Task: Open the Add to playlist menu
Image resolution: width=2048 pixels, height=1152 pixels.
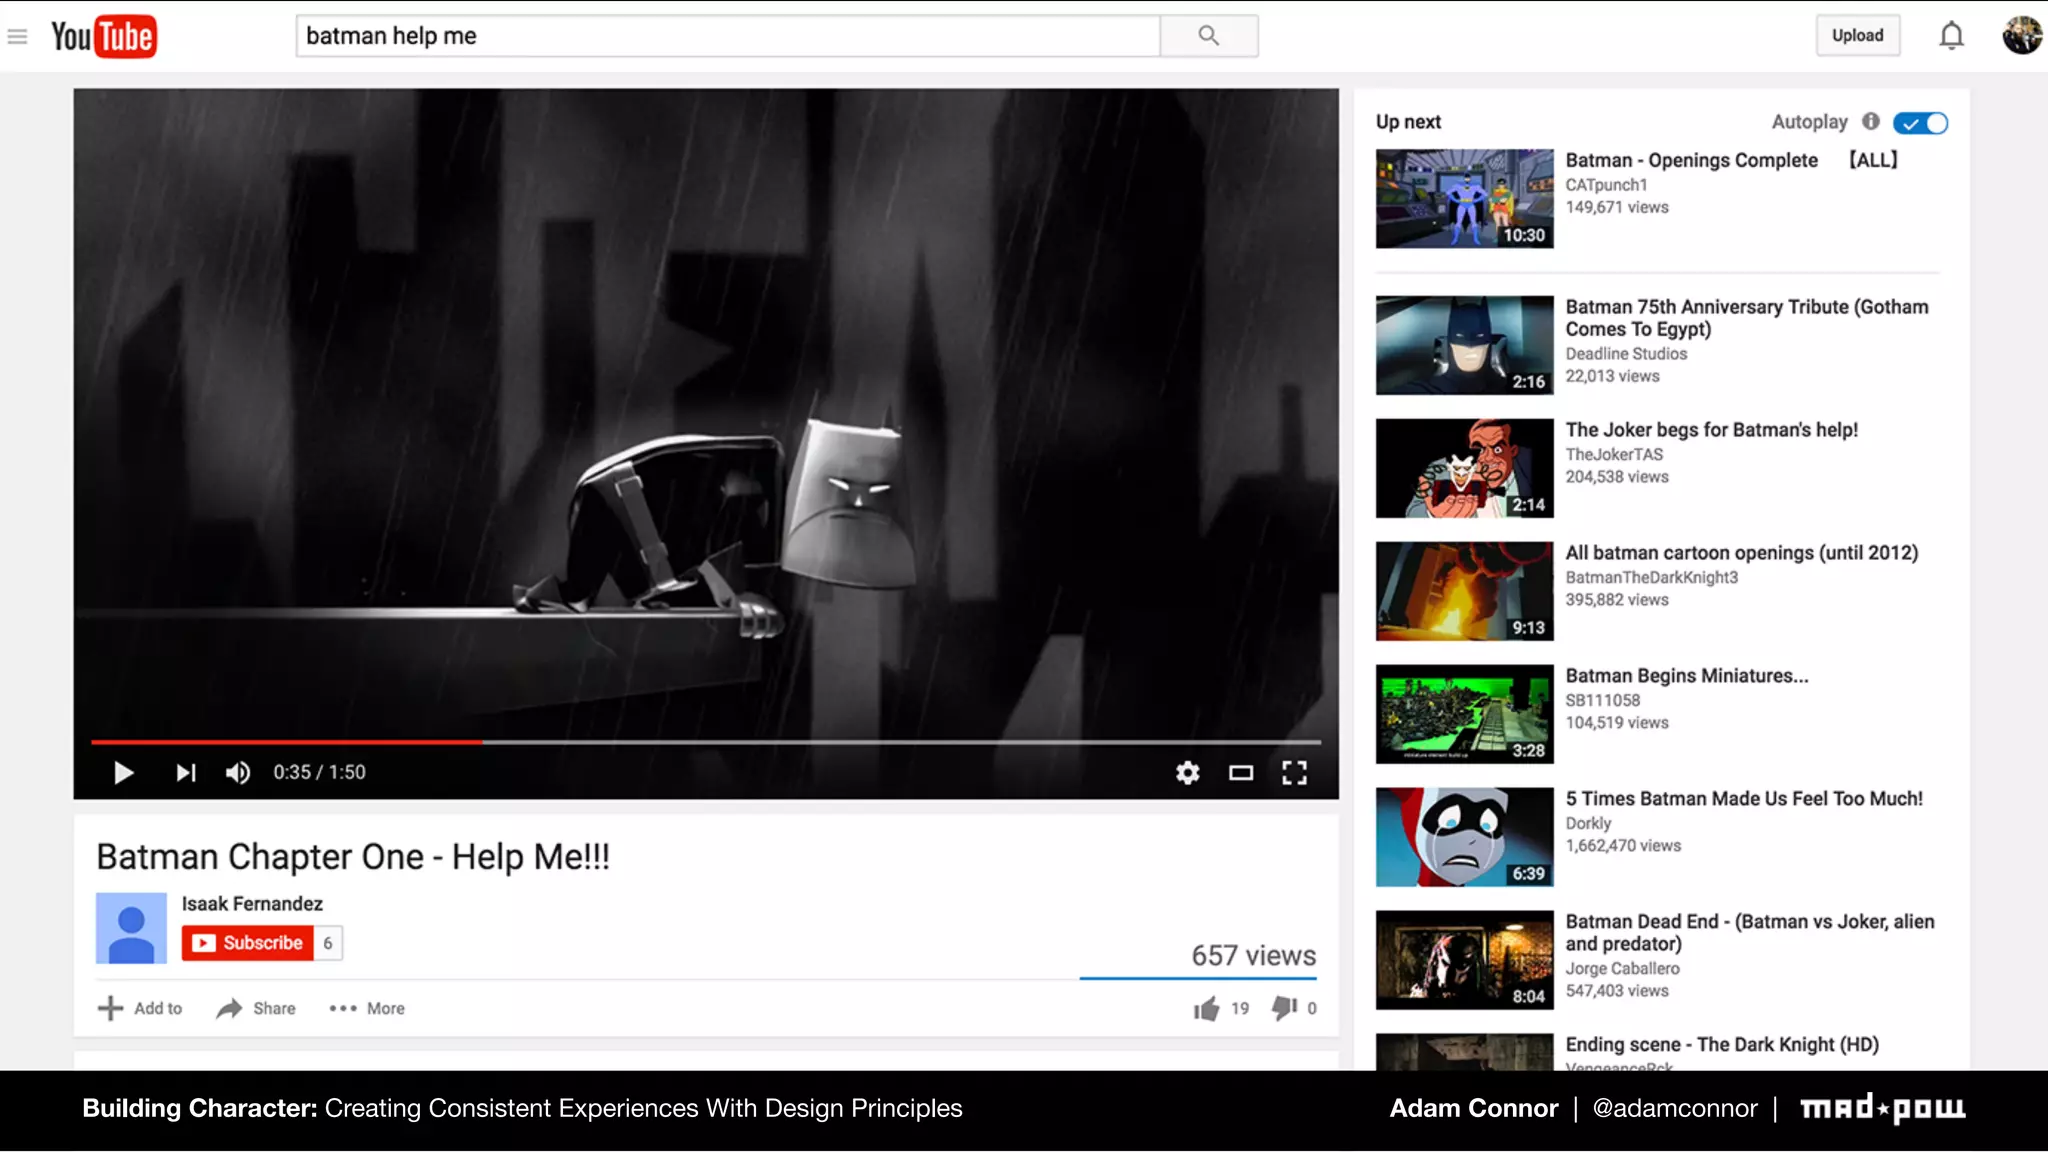Action: tap(140, 1009)
